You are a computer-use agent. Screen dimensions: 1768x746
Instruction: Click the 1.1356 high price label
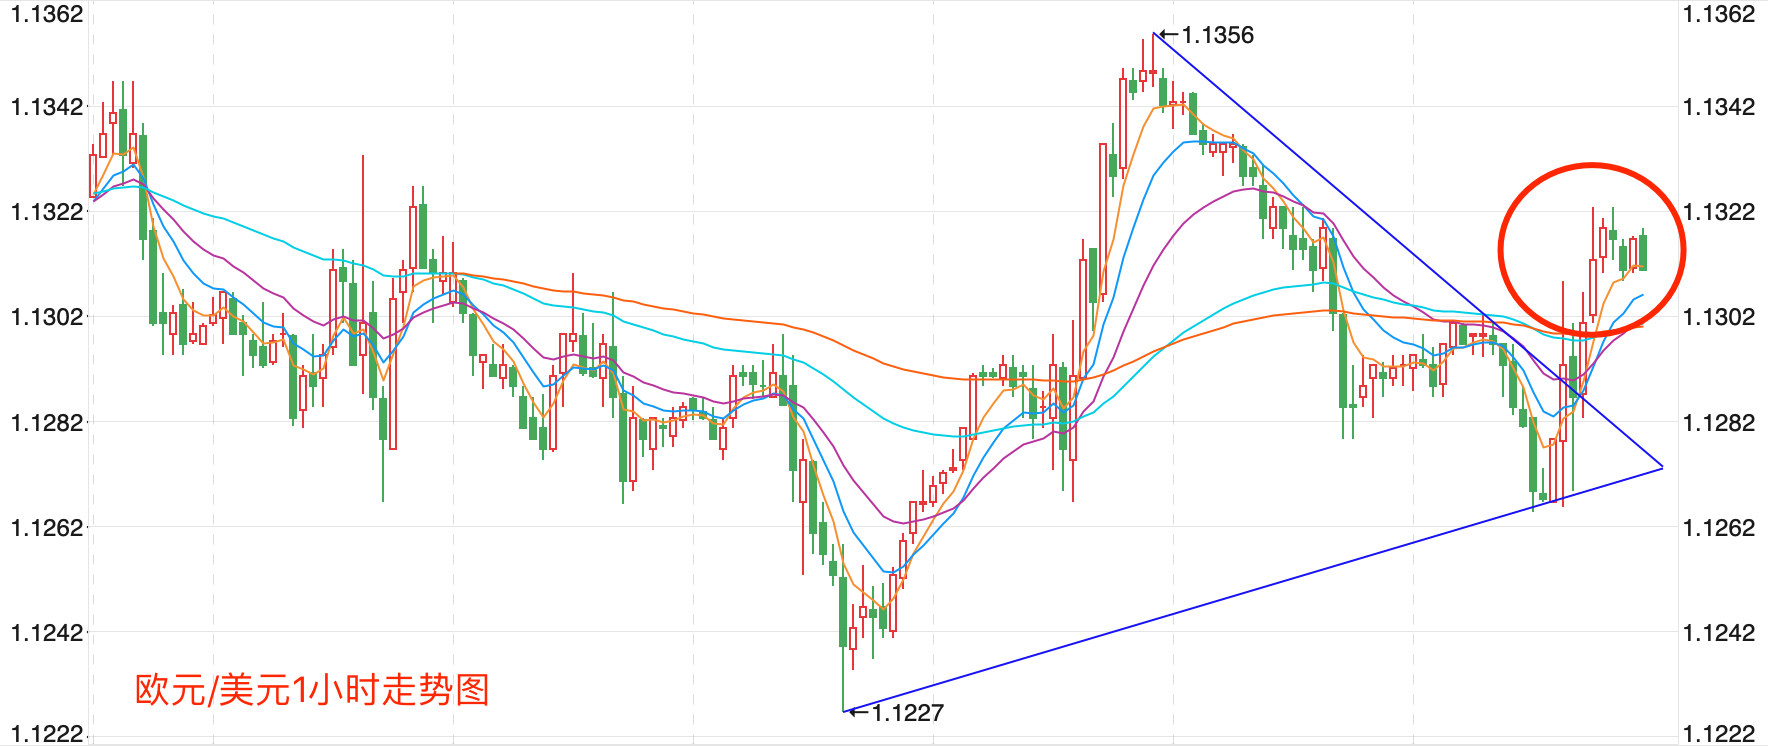(x=1217, y=35)
